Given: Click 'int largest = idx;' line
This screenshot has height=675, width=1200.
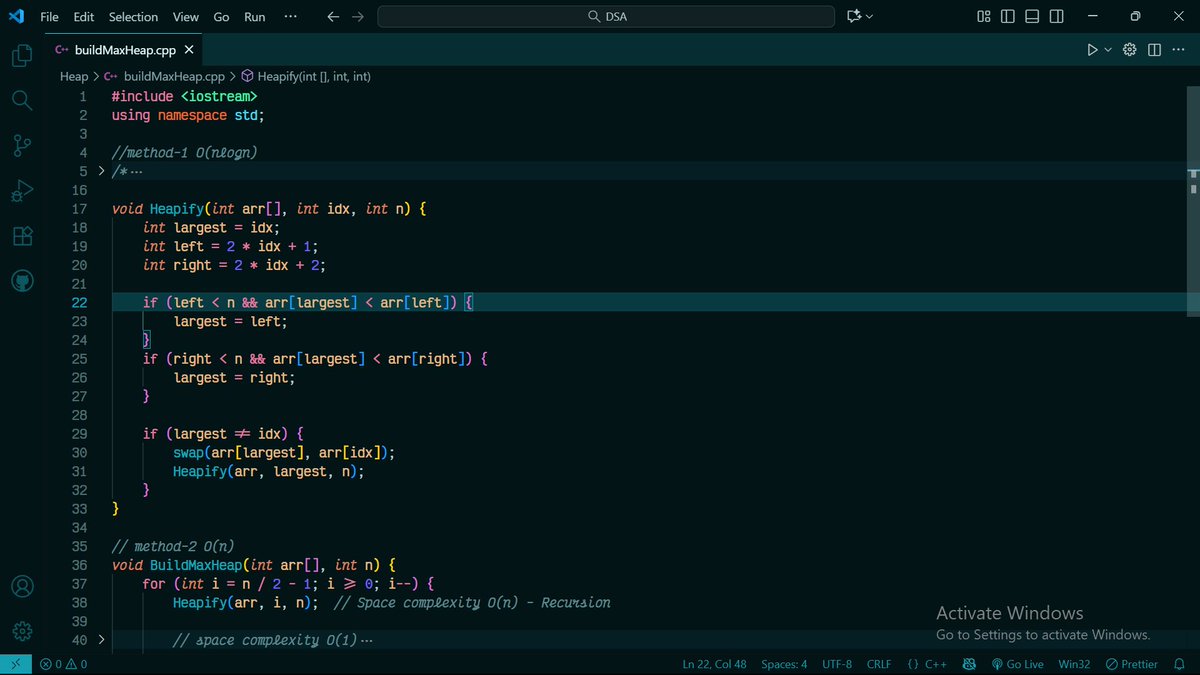Looking at the screenshot, I should click(x=211, y=228).
